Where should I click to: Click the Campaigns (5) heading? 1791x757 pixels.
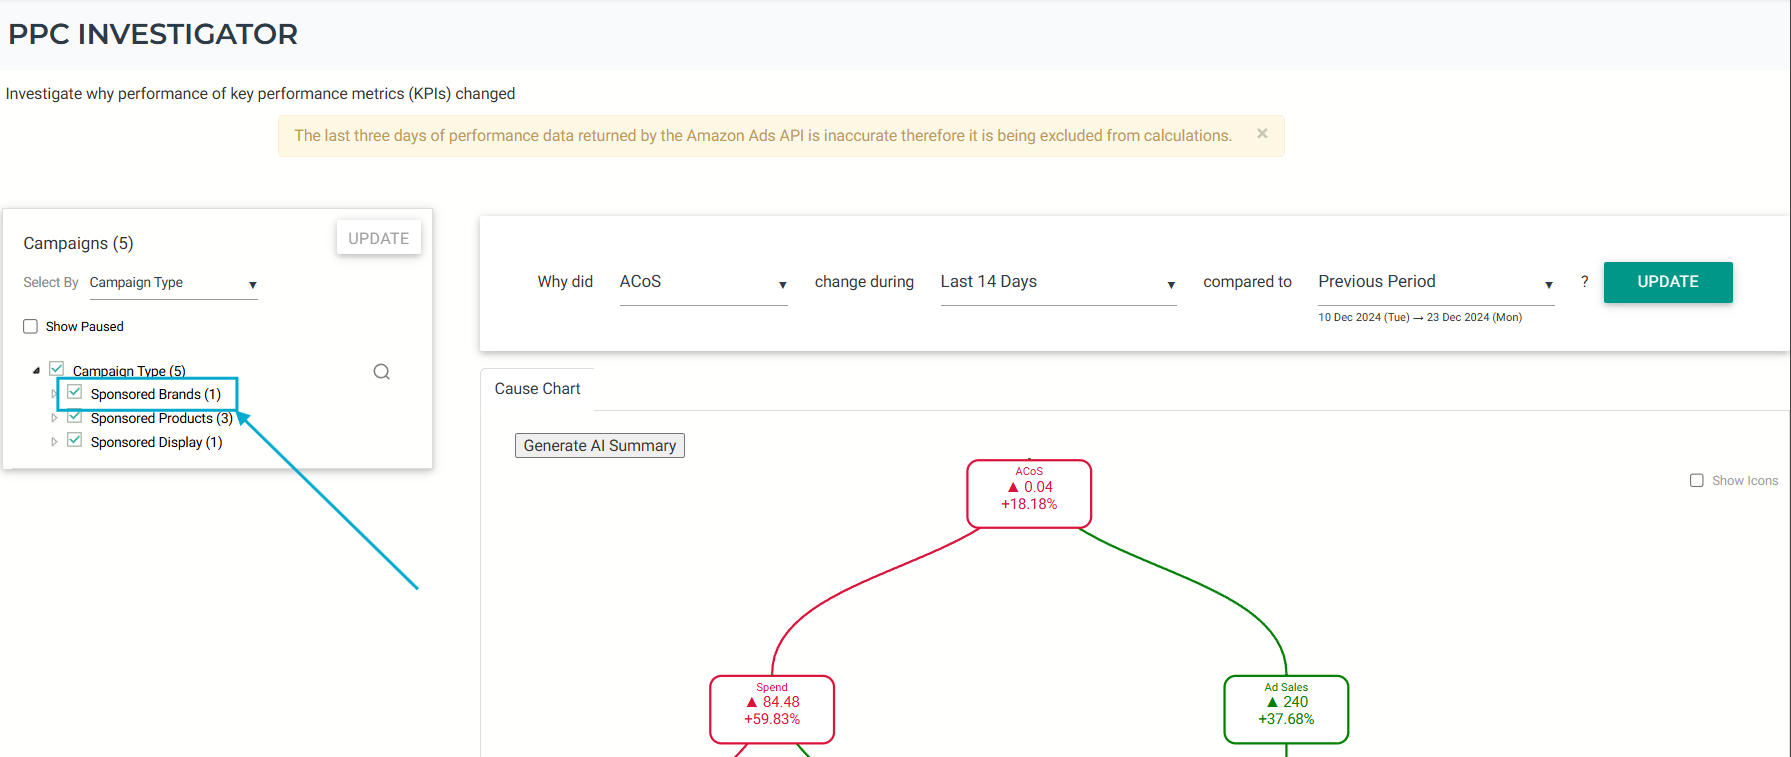click(x=78, y=243)
